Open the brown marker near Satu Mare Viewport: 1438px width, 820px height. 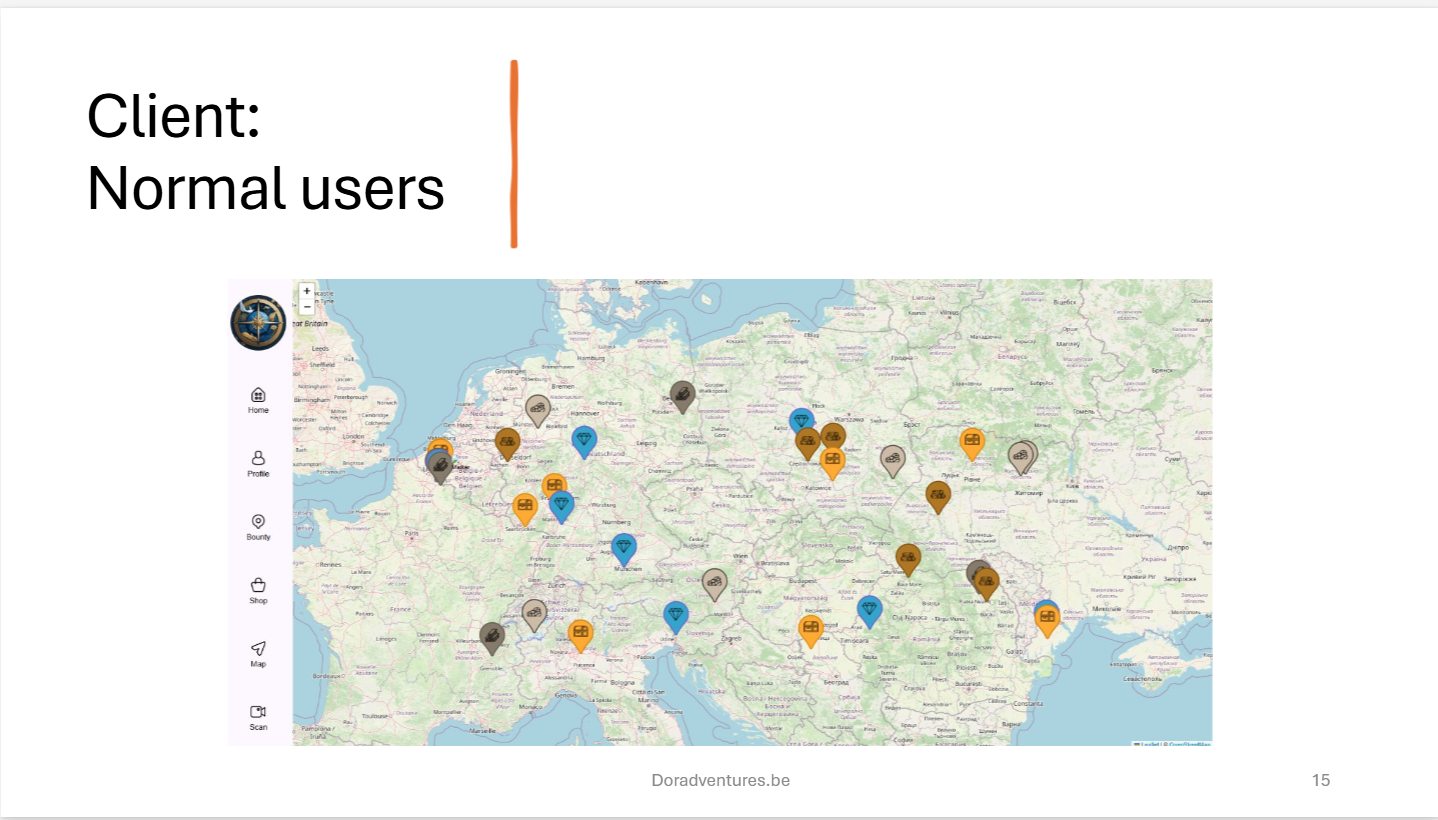[x=908, y=559]
